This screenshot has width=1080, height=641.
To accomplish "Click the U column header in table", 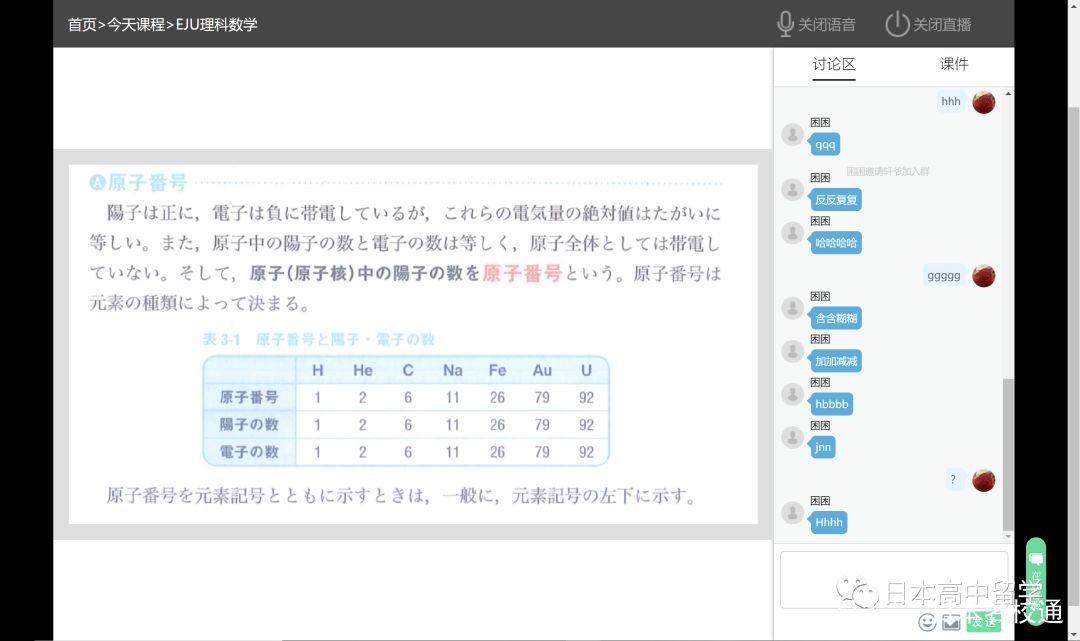I will pyautogui.click(x=586, y=370).
